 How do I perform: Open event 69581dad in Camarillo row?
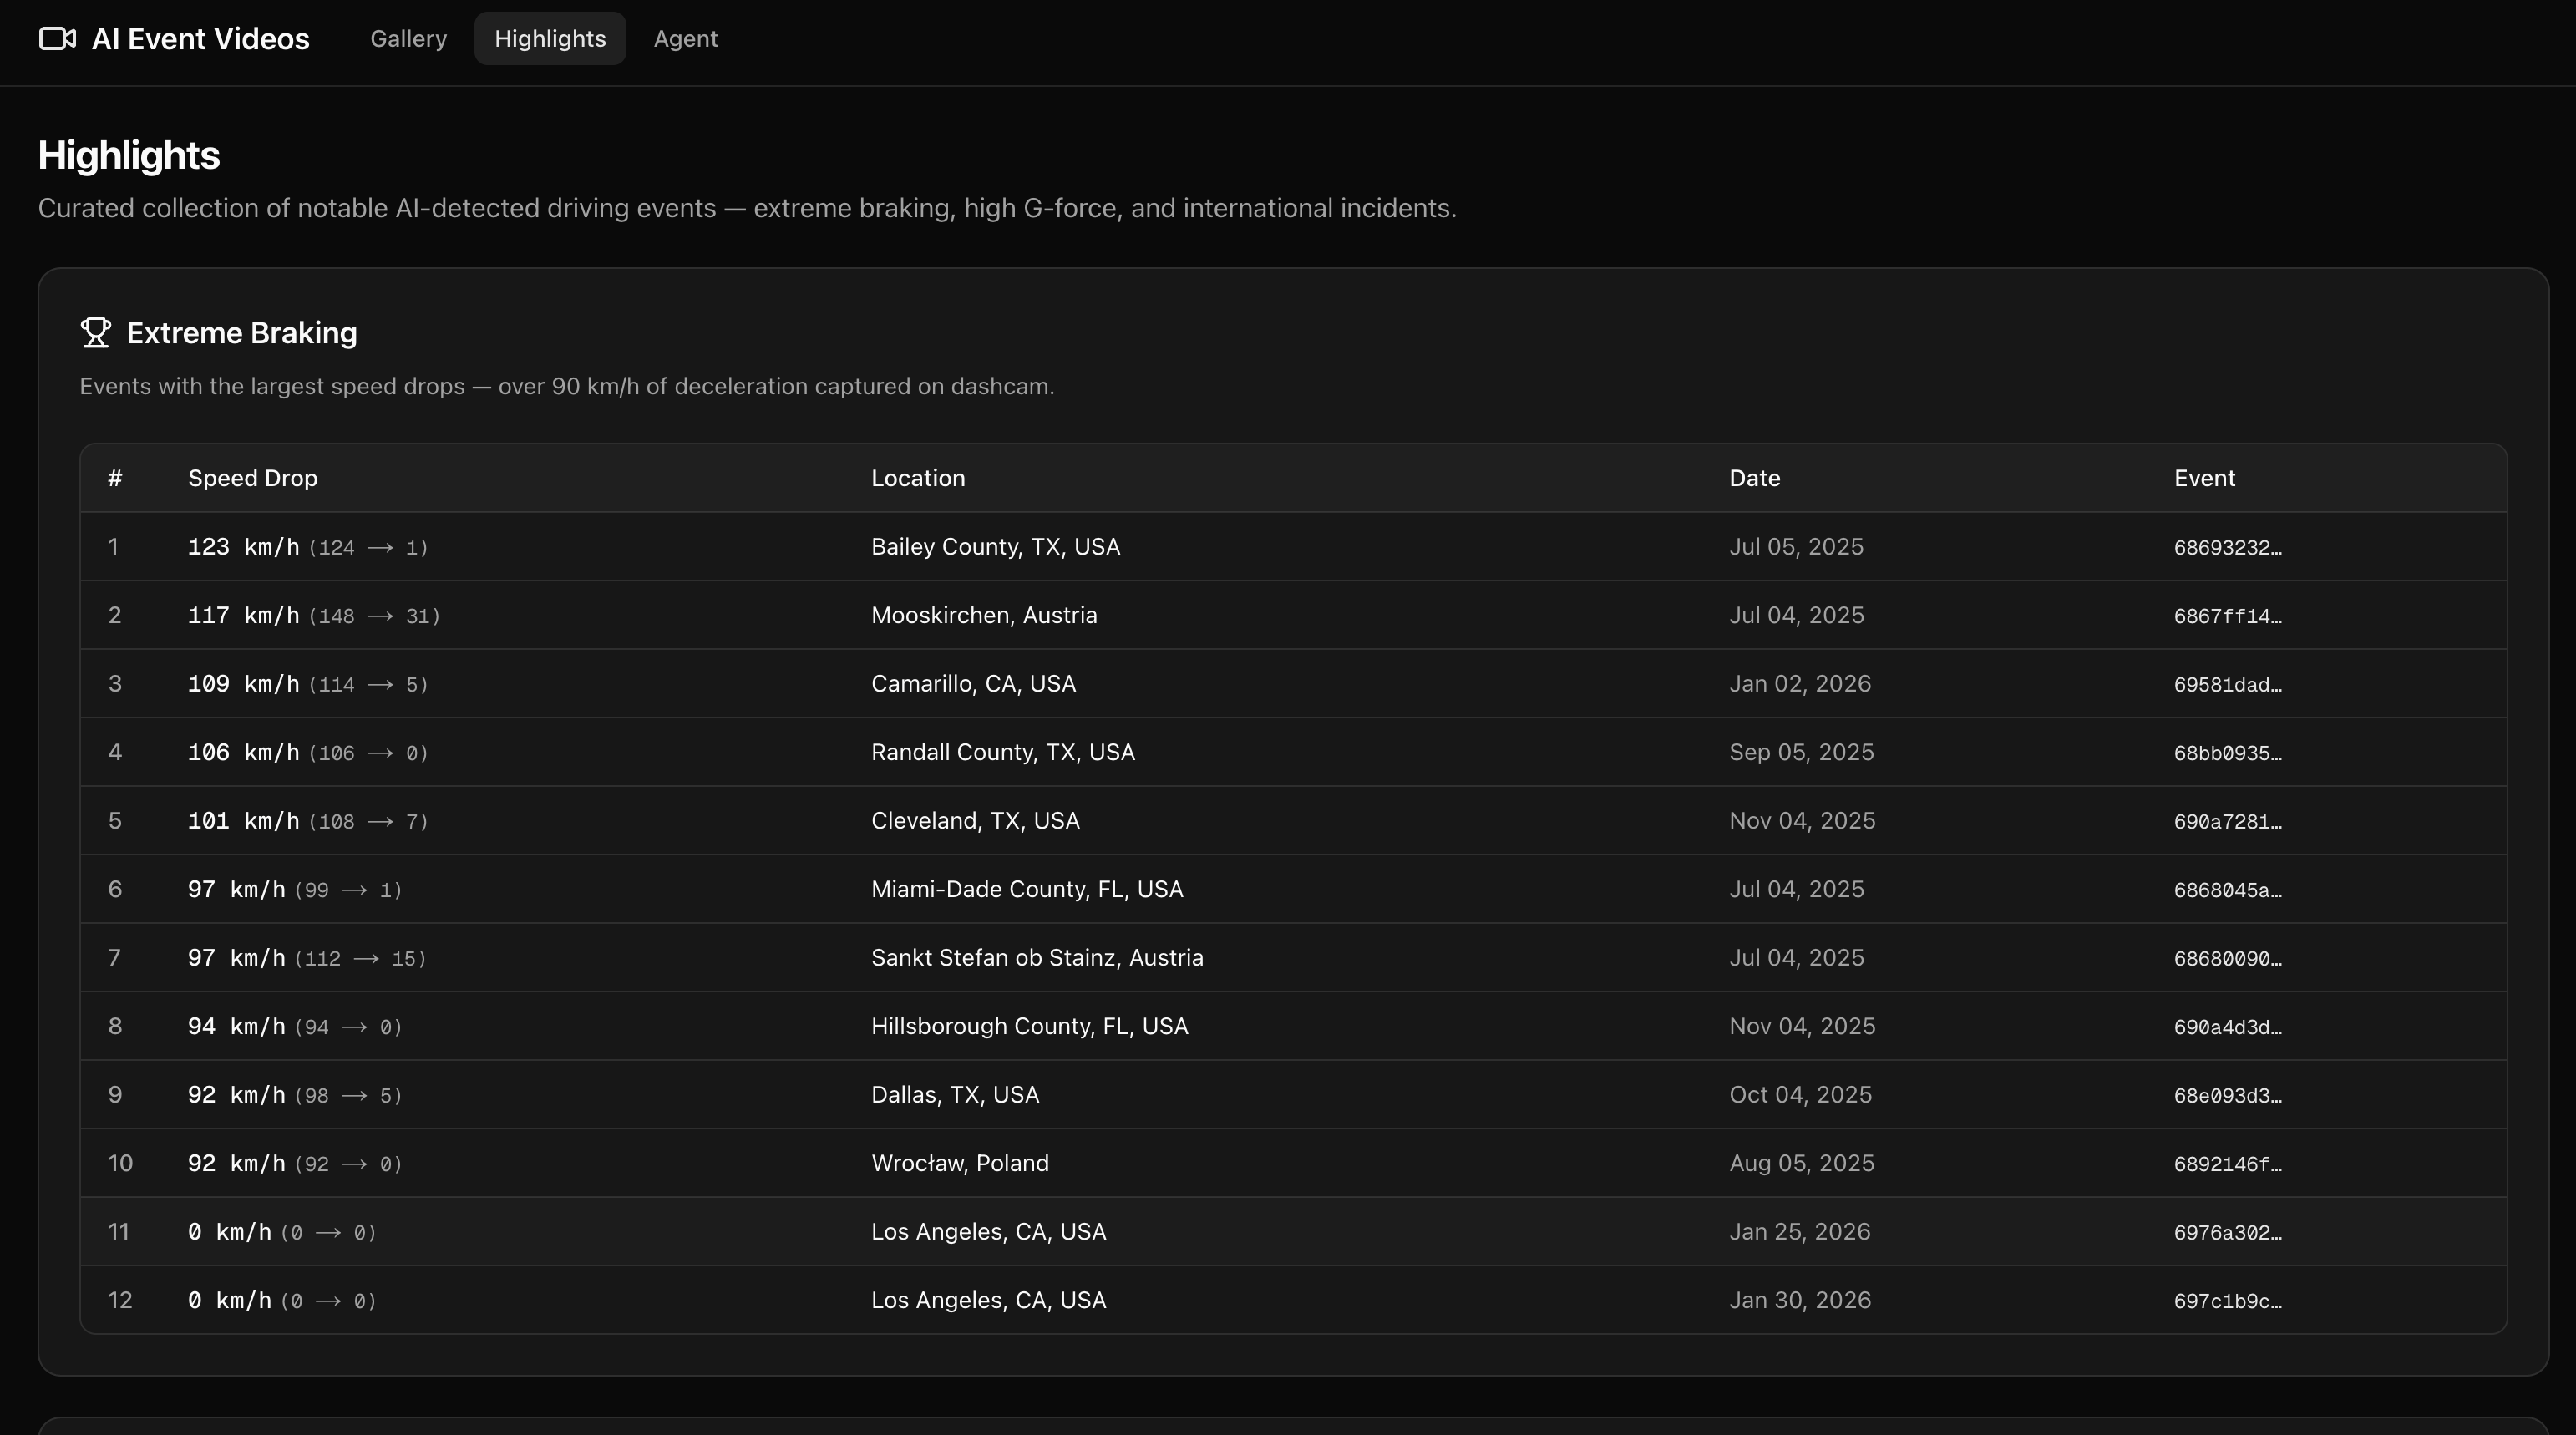click(x=2227, y=685)
